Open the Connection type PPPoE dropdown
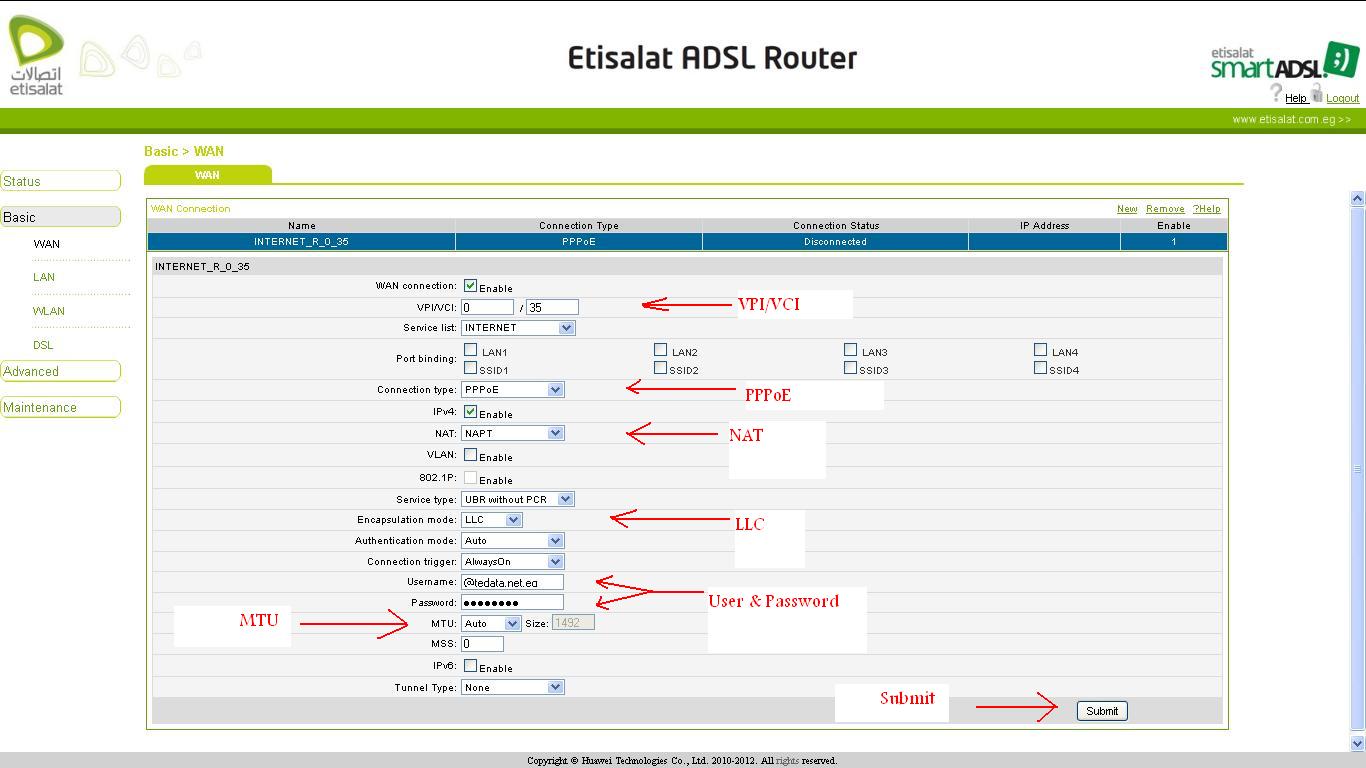 click(x=512, y=390)
